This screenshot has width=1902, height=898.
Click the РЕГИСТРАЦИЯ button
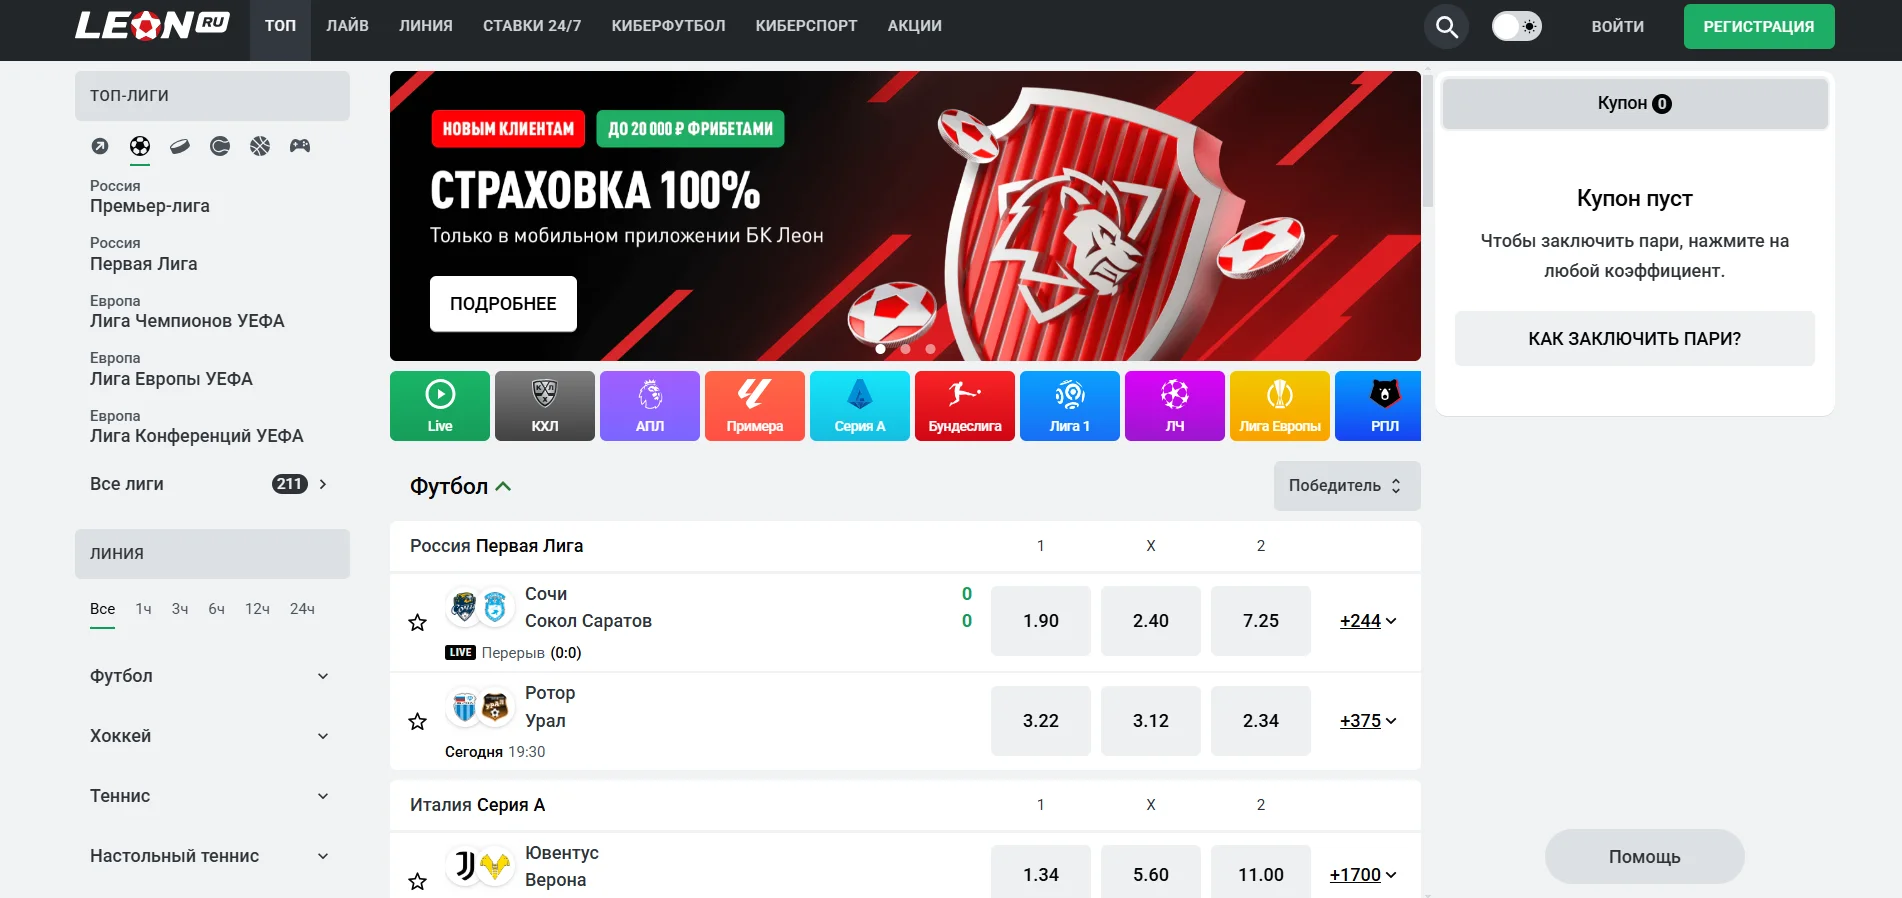tap(1758, 27)
